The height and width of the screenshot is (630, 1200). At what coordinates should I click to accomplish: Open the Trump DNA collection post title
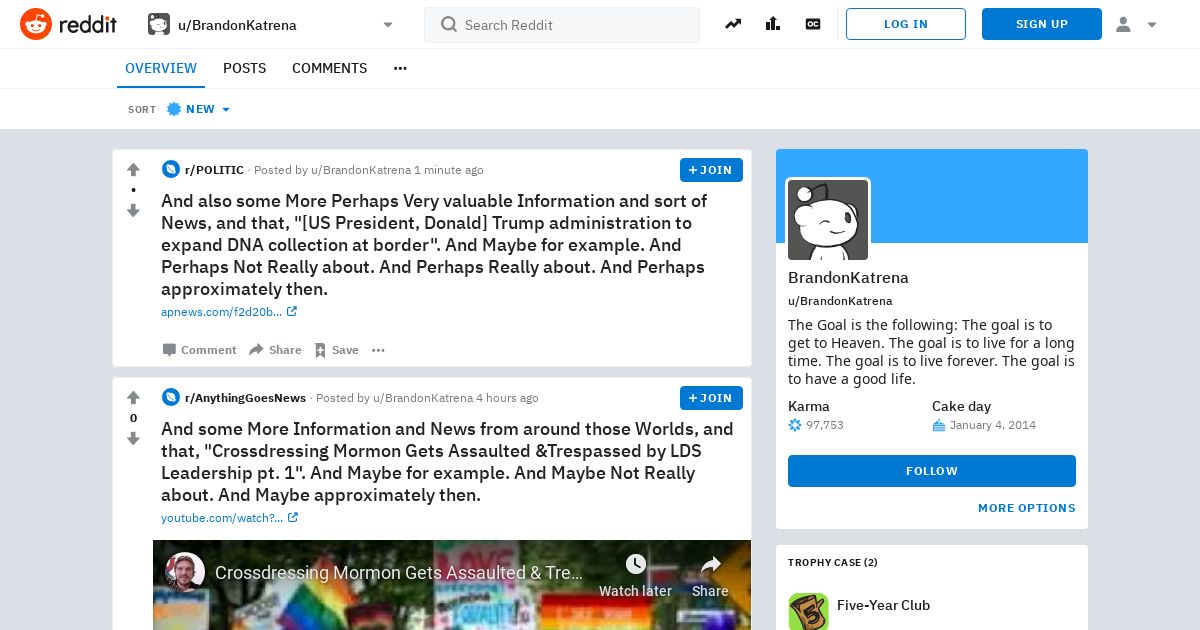point(434,245)
